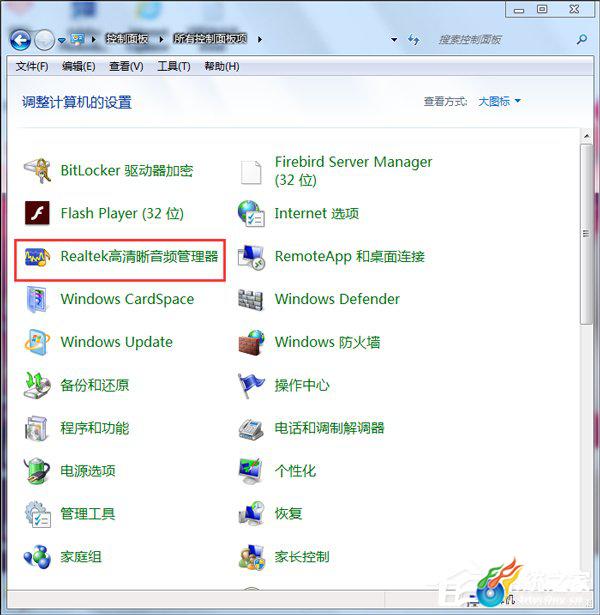
Task: Click the 恢复 recovery icon
Action: [251, 513]
